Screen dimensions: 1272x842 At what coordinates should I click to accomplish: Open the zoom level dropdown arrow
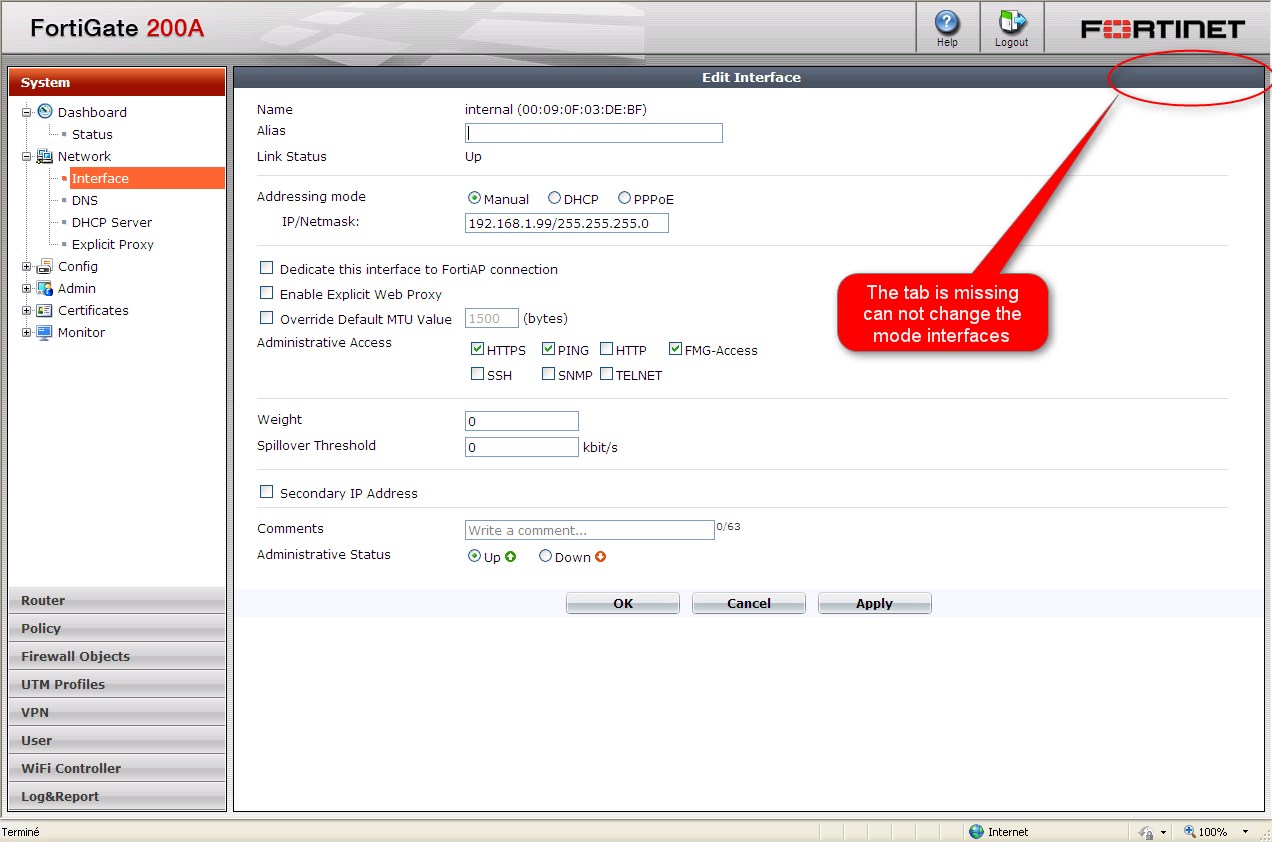[1245, 832]
